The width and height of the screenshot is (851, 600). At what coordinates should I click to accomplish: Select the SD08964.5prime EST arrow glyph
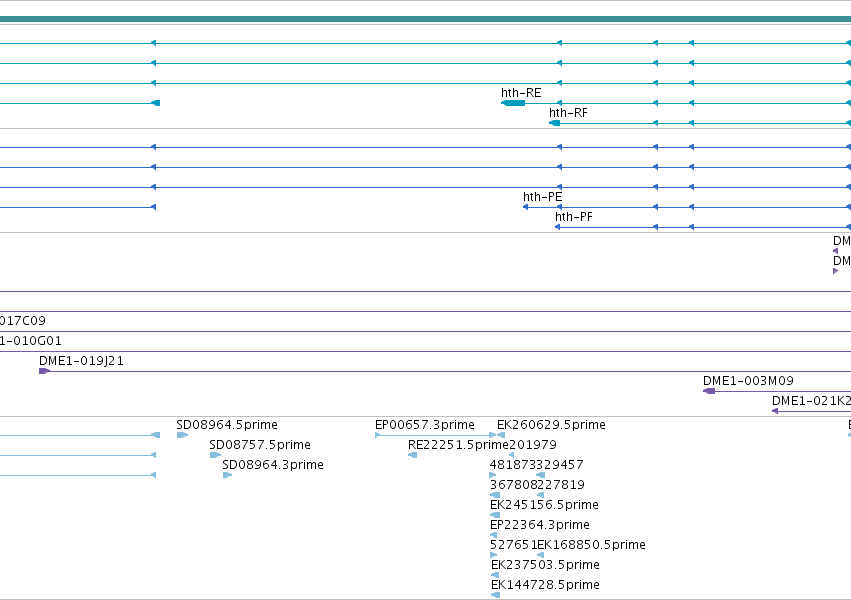182,435
